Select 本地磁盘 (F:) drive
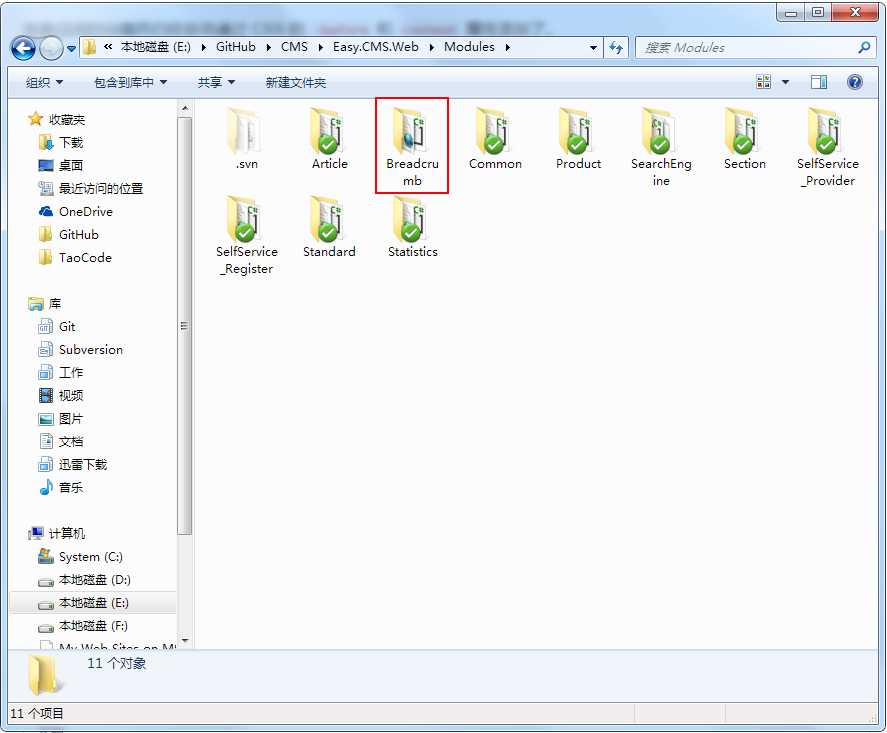 click(x=83, y=626)
